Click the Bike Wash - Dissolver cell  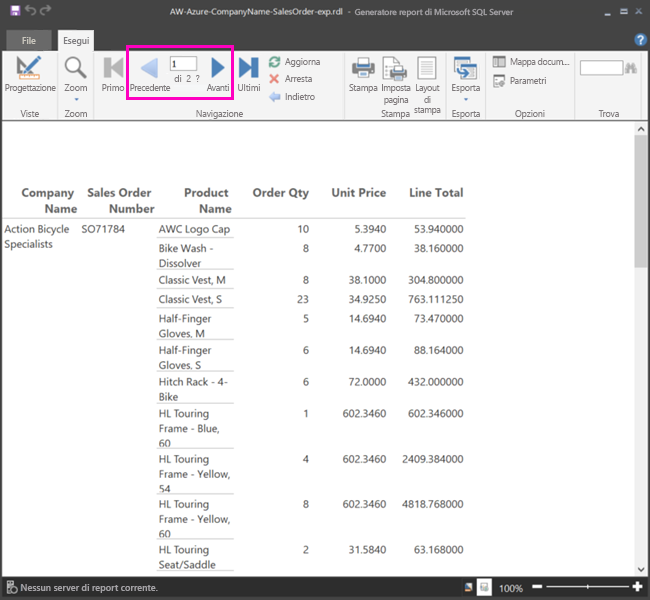tap(186, 255)
